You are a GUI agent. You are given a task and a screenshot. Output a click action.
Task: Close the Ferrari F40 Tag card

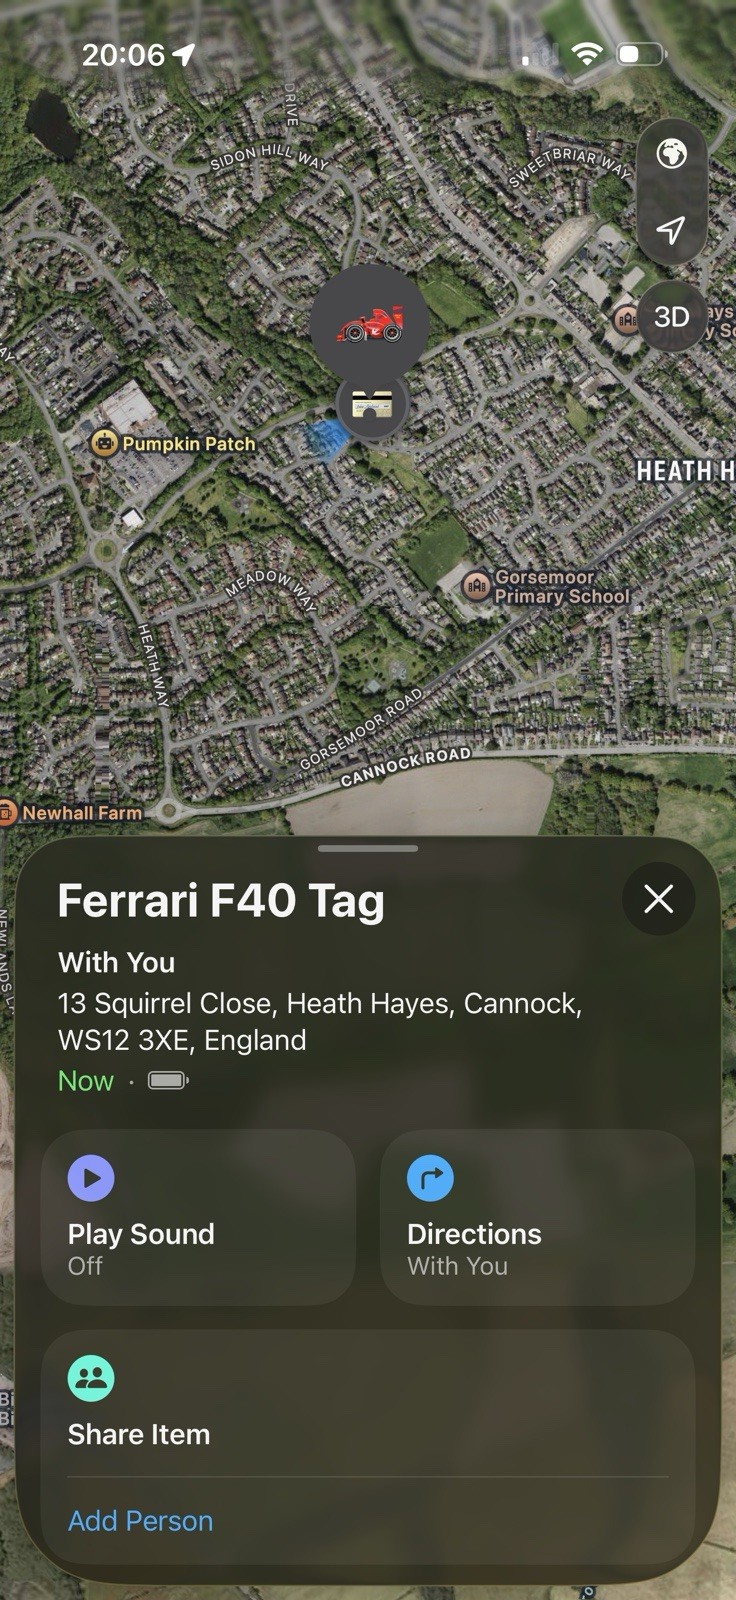[658, 899]
